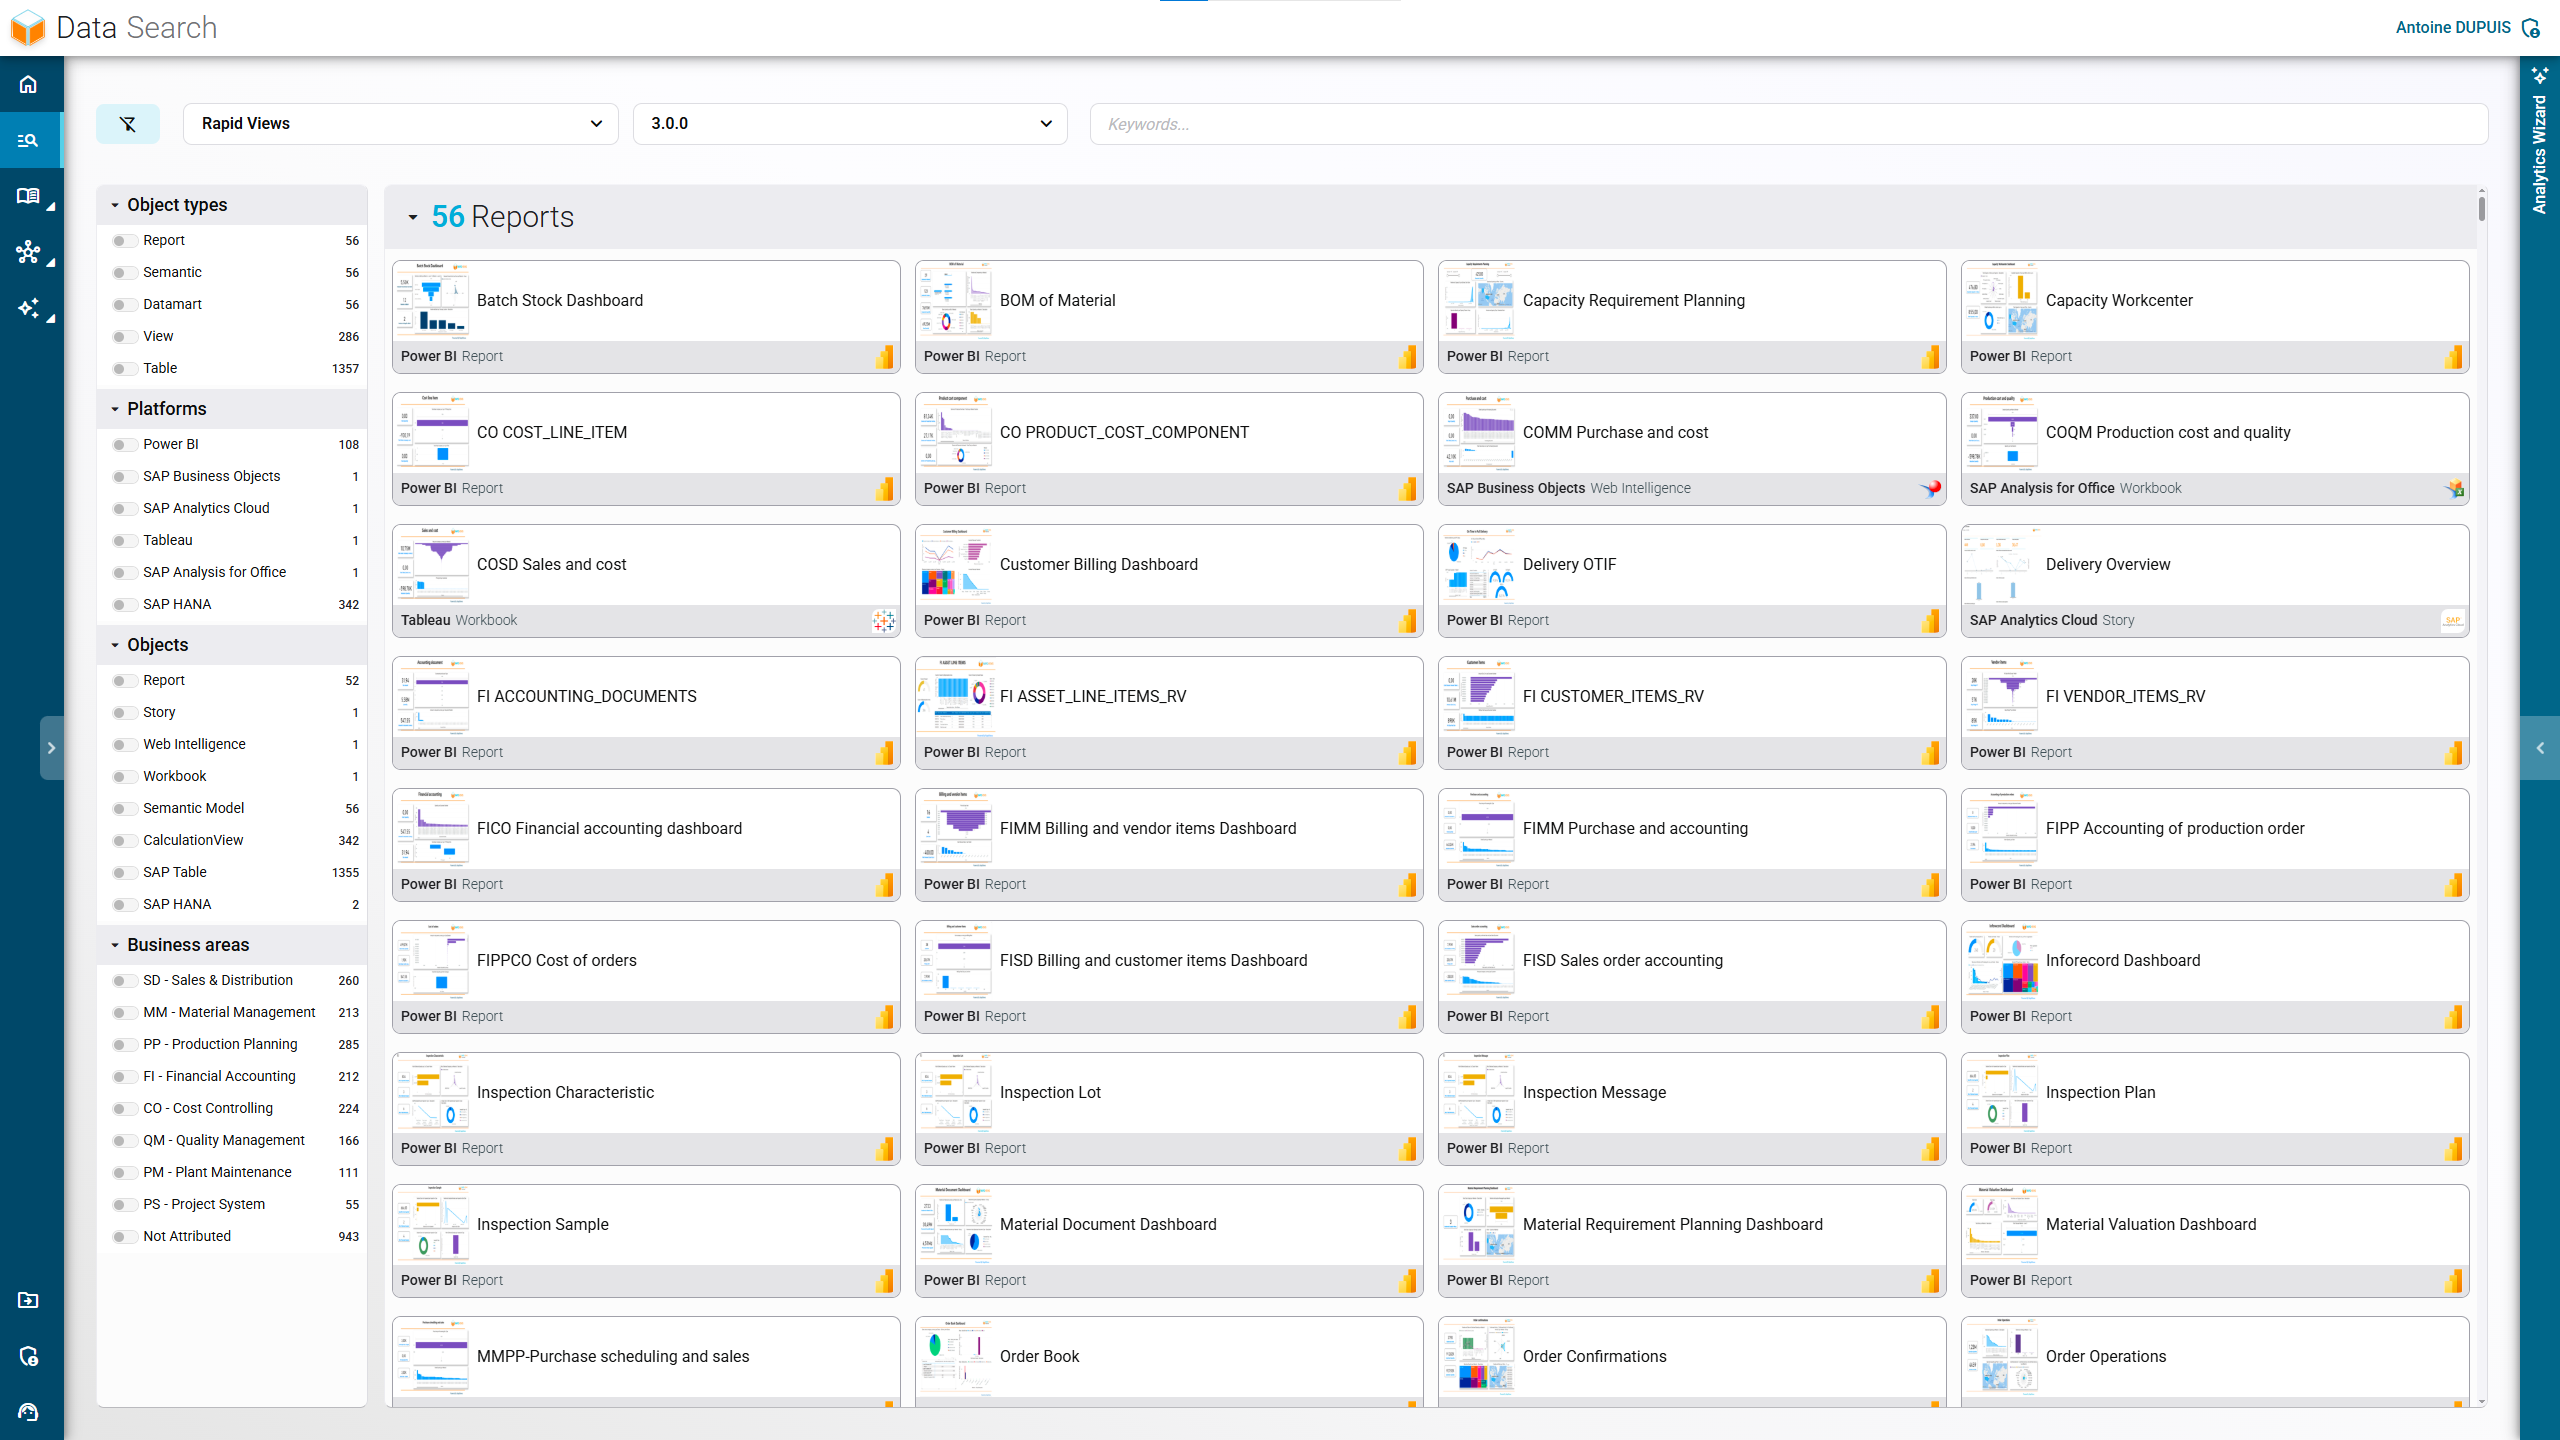Expand the right panel chevron handle
Image resolution: width=2560 pixels, height=1440 pixels.
click(x=2540, y=748)
